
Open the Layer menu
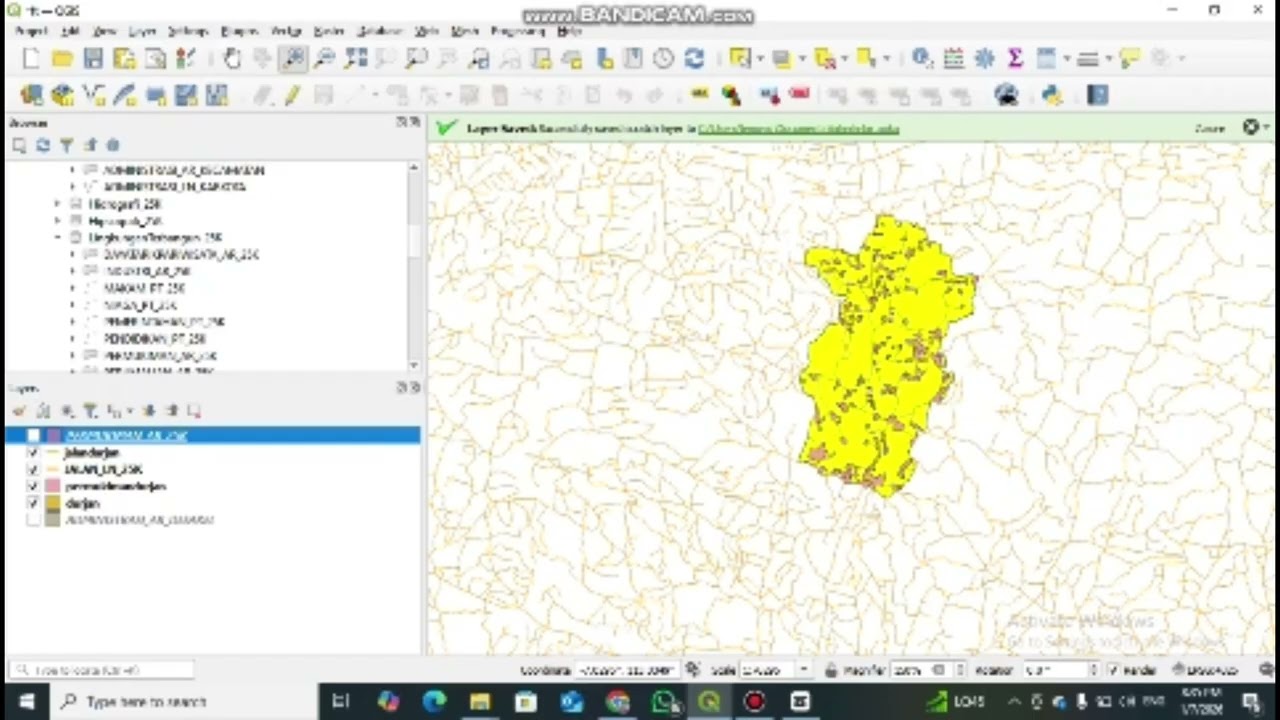tap(142, 31)
